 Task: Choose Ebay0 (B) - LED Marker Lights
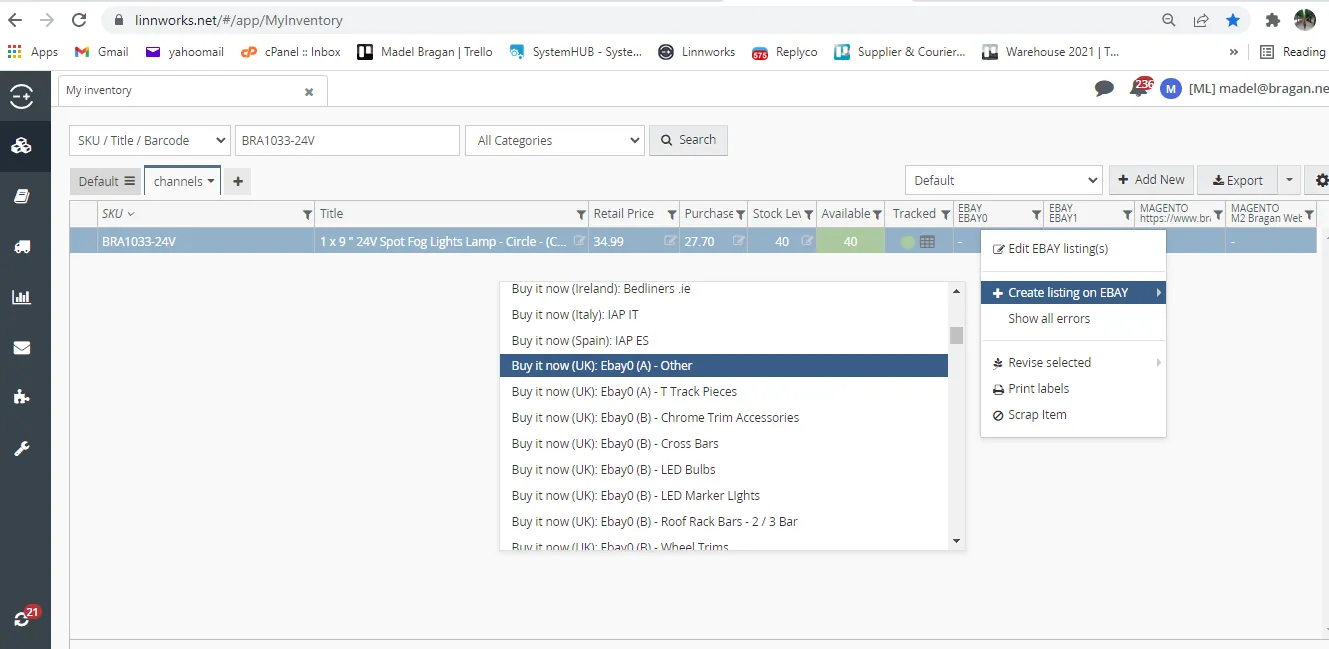click(724, 496)
